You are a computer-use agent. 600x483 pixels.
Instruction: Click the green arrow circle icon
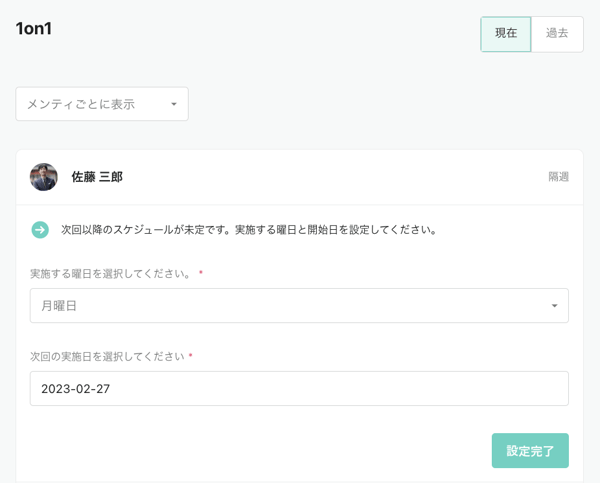tap(40, 230)
